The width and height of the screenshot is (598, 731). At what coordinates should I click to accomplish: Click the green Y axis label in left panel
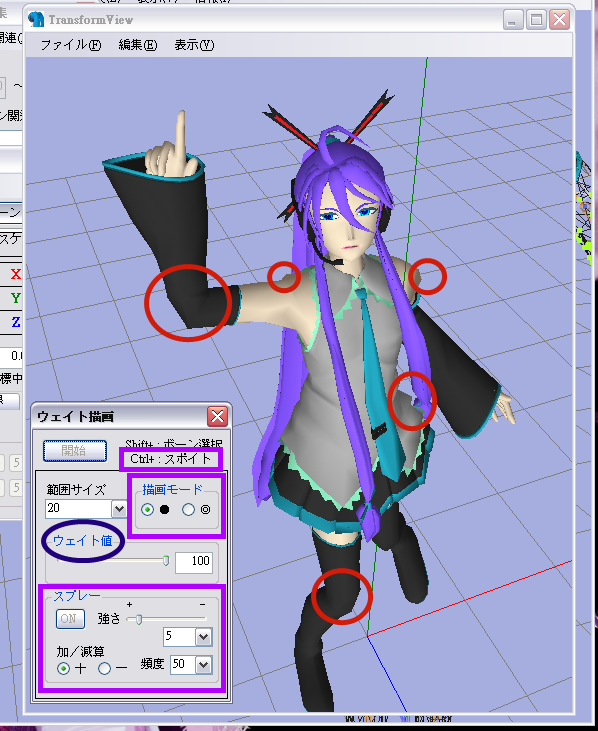(15, 297)
